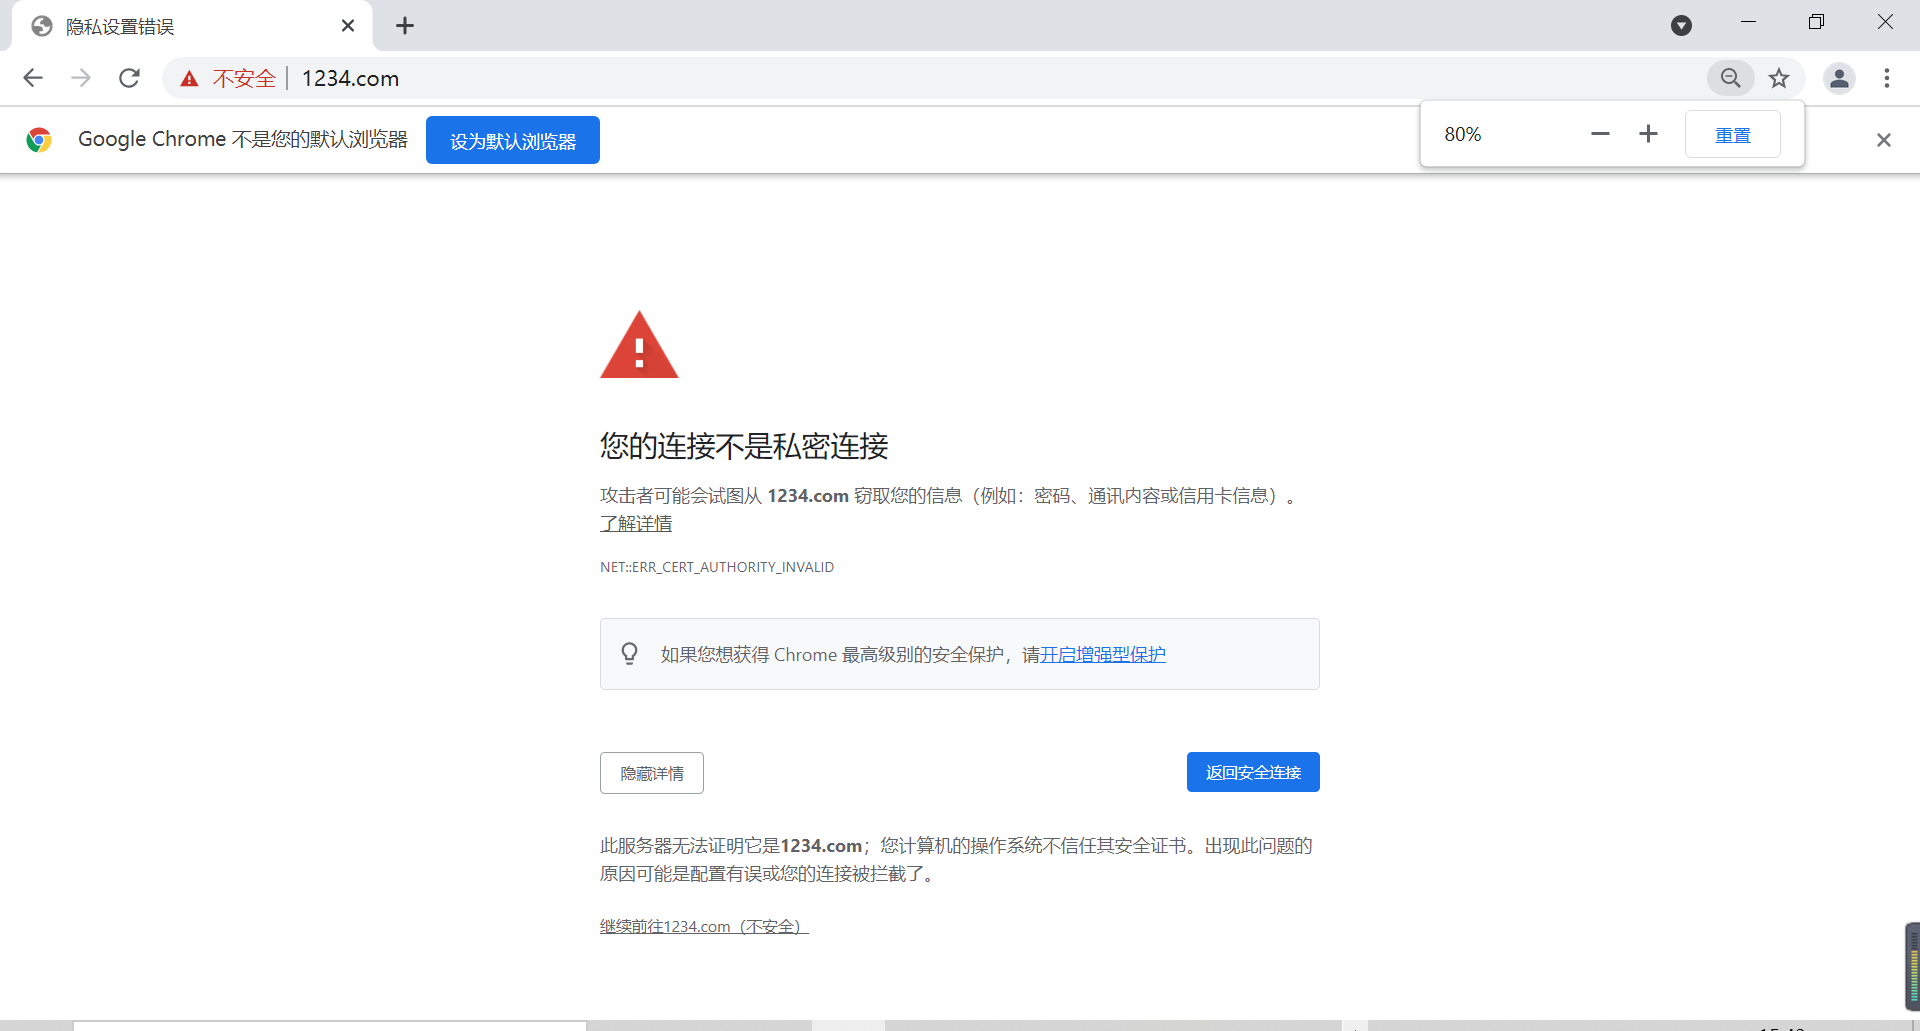Click 继续前往1234.com（不安全）link

point(704,927)
